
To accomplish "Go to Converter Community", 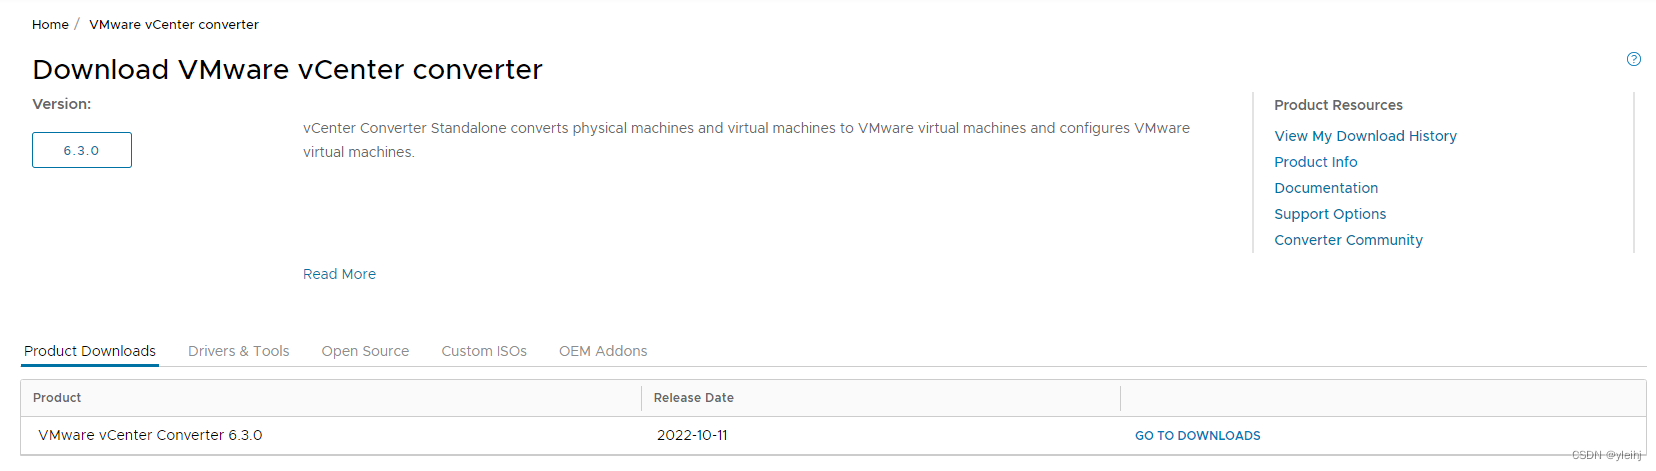I will pyautogui.click(x=1348, y=240).
